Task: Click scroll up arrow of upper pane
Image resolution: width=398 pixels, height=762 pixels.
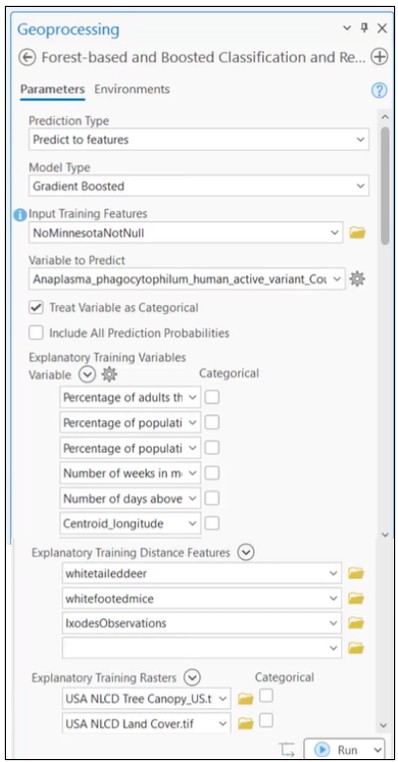Action: [385, 118]
